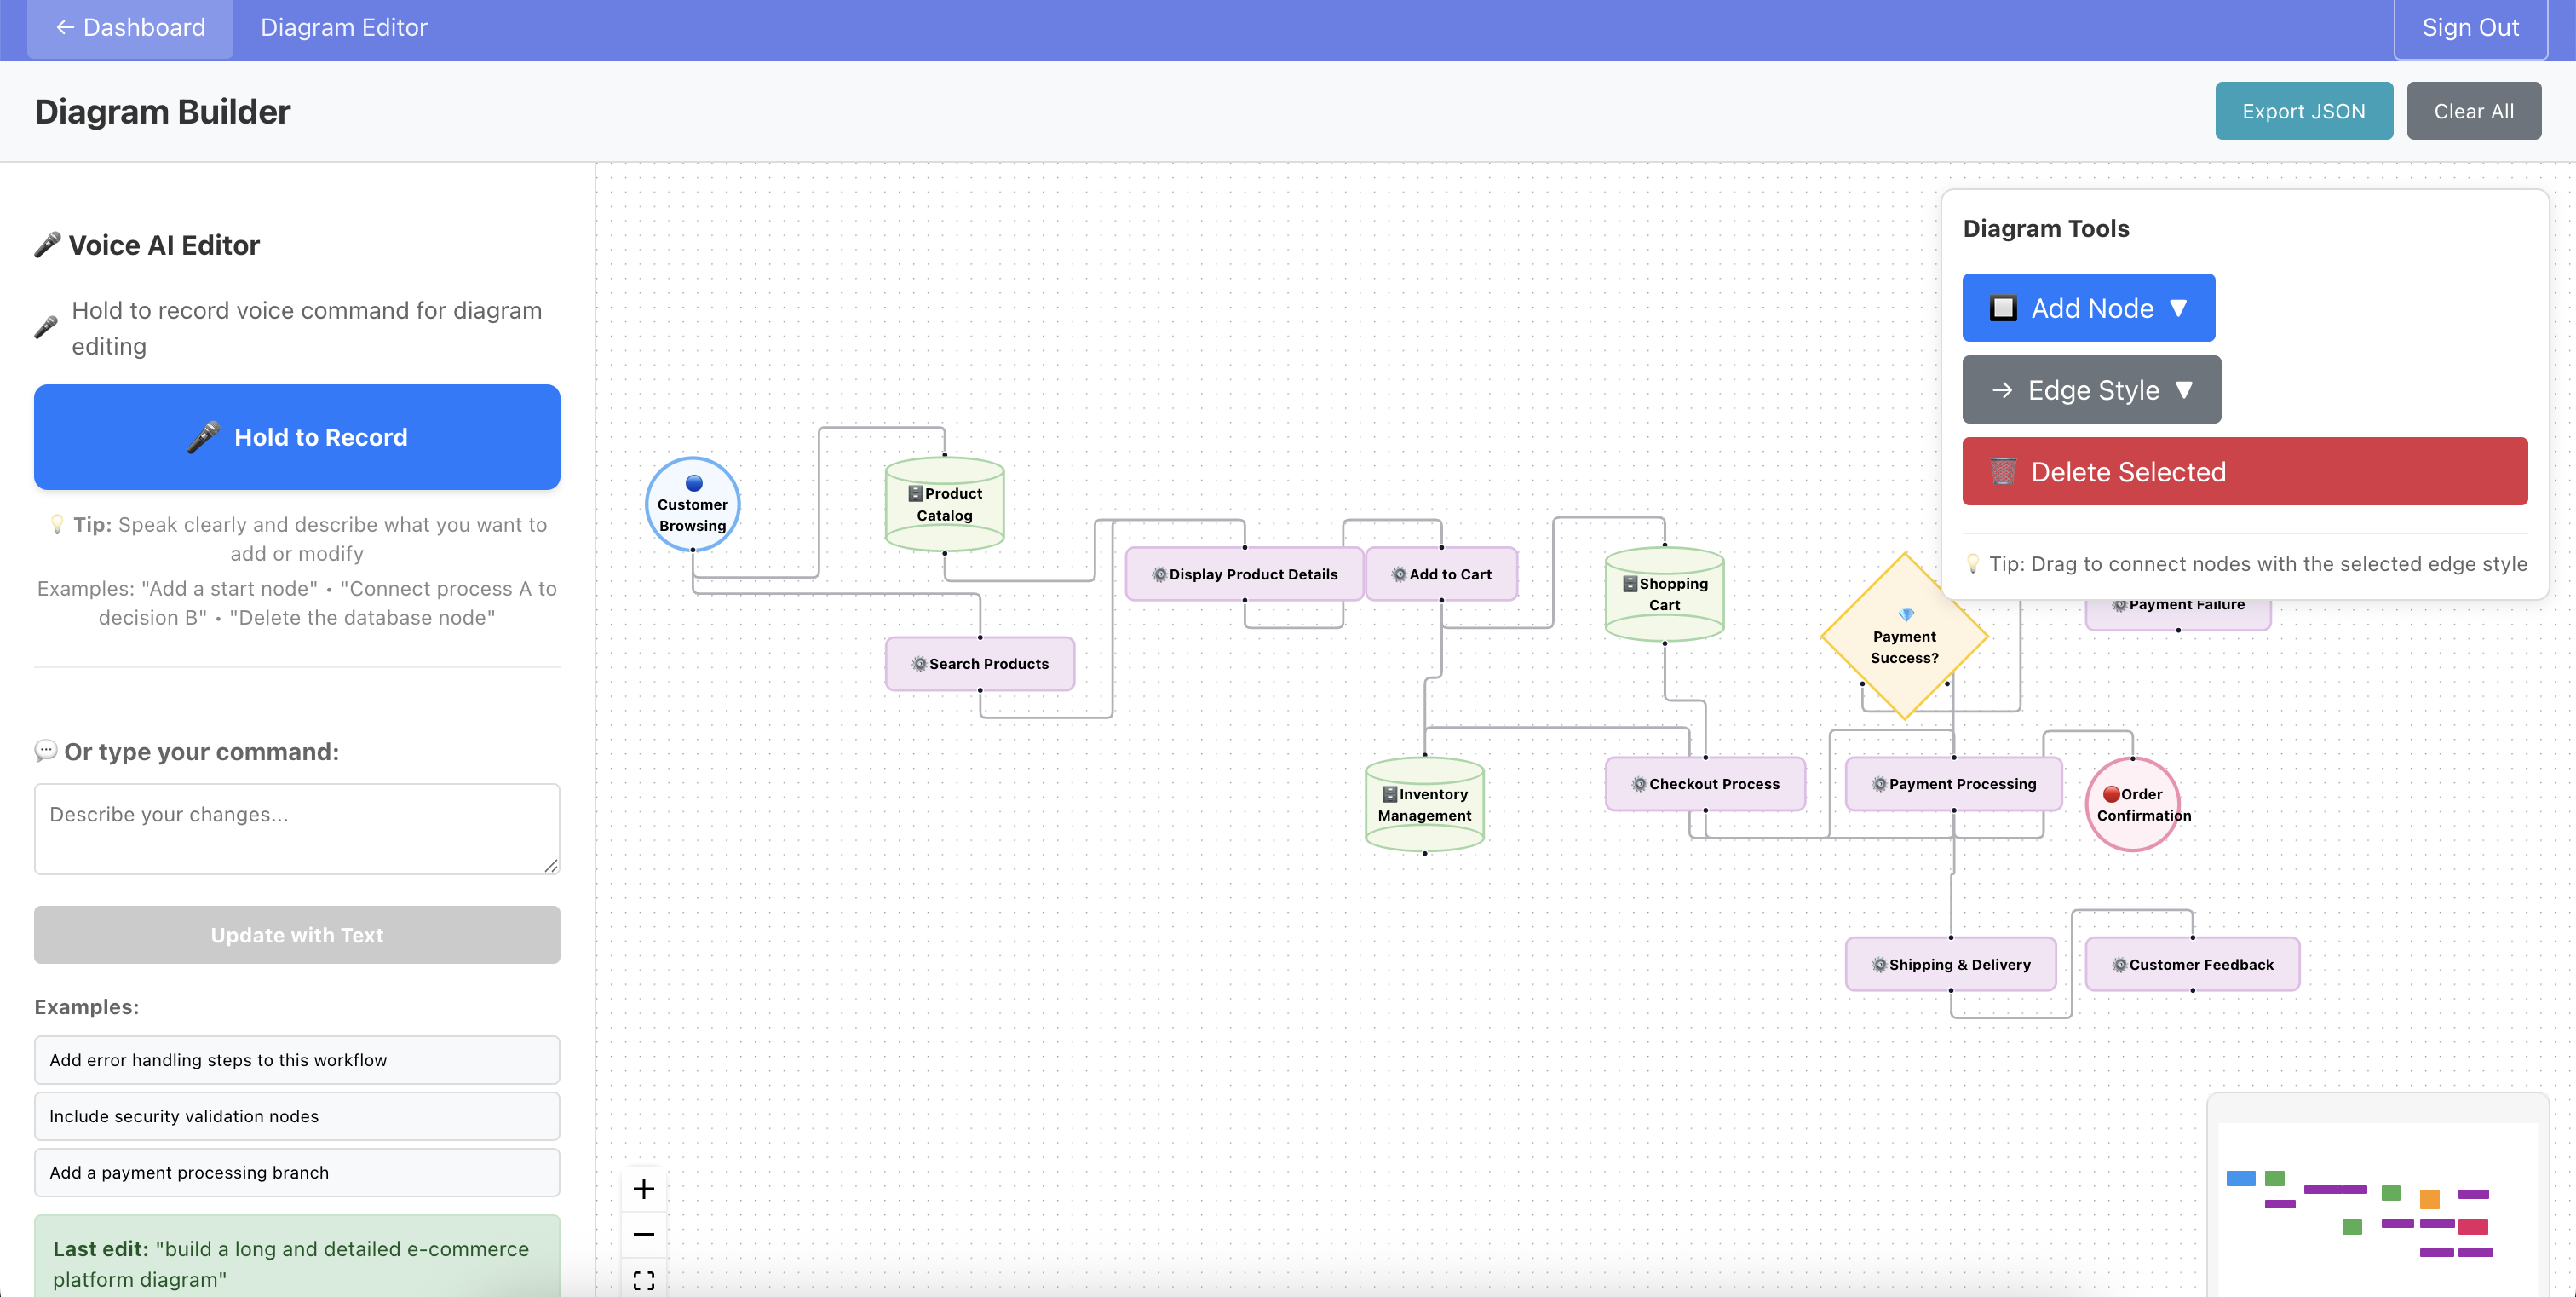Open the Edge Style dropdown
2576x1297 pixels.
2091,390
